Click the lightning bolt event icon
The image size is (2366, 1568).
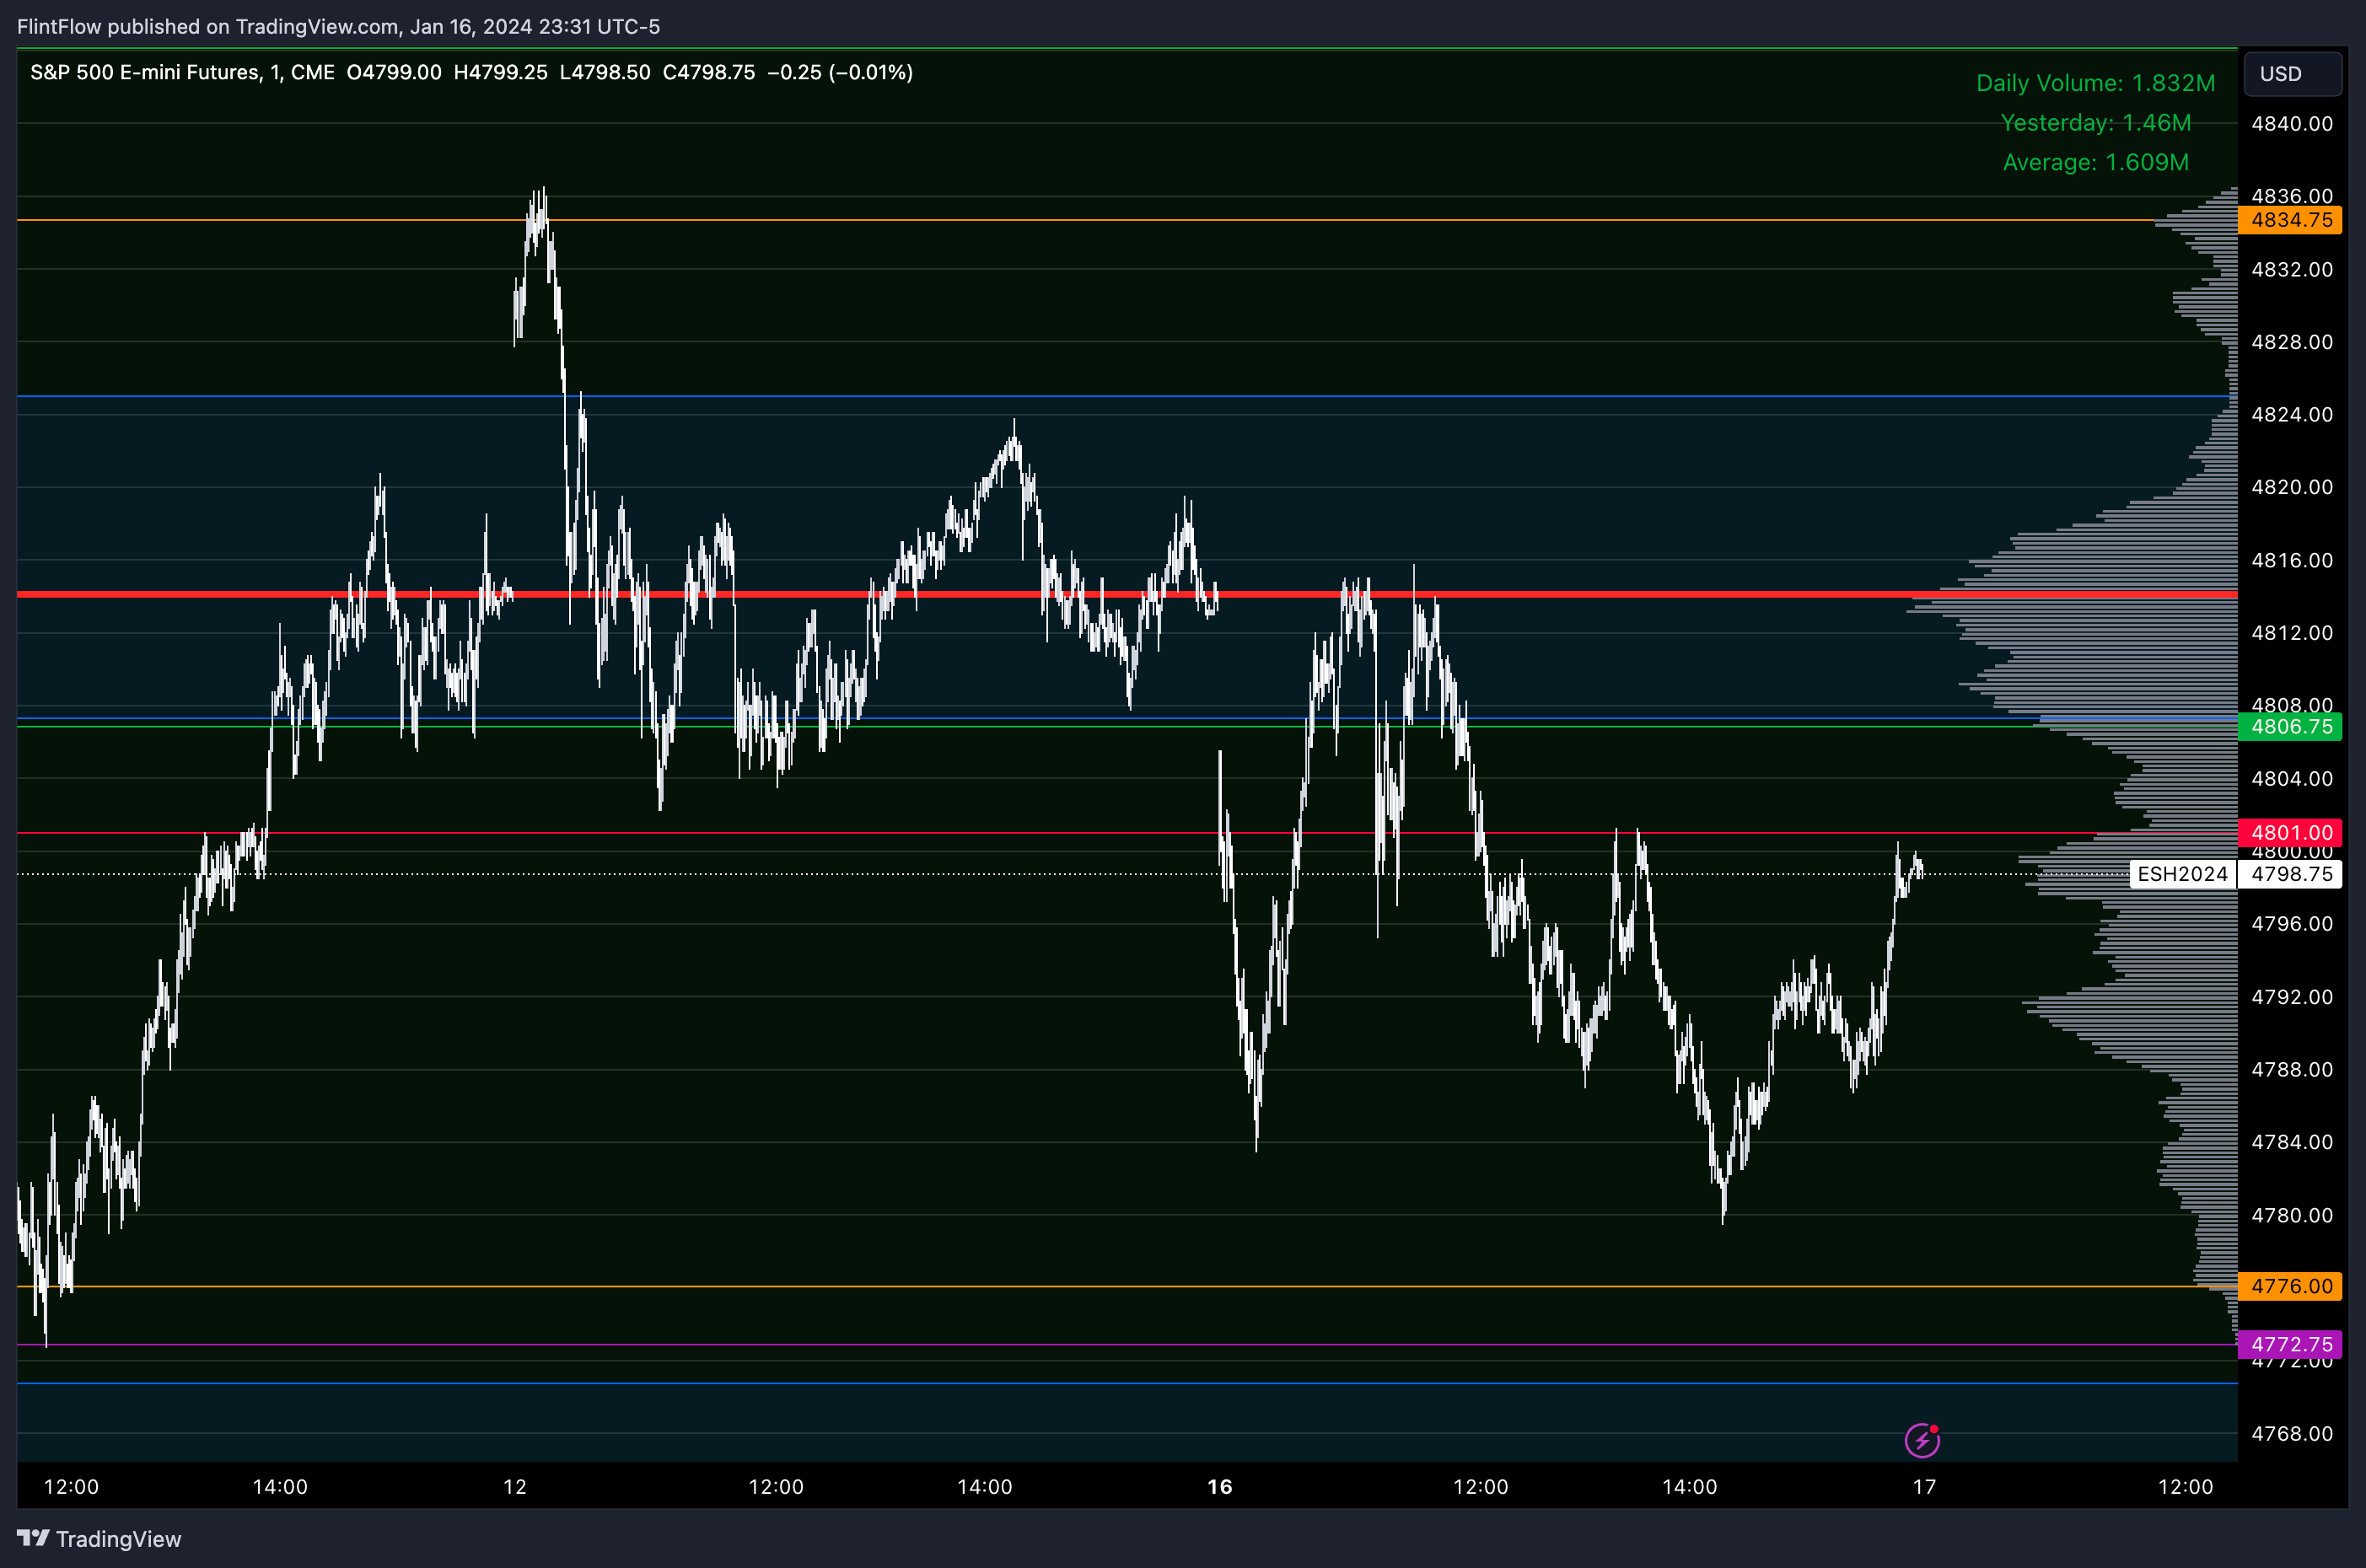[1921, 1440]
